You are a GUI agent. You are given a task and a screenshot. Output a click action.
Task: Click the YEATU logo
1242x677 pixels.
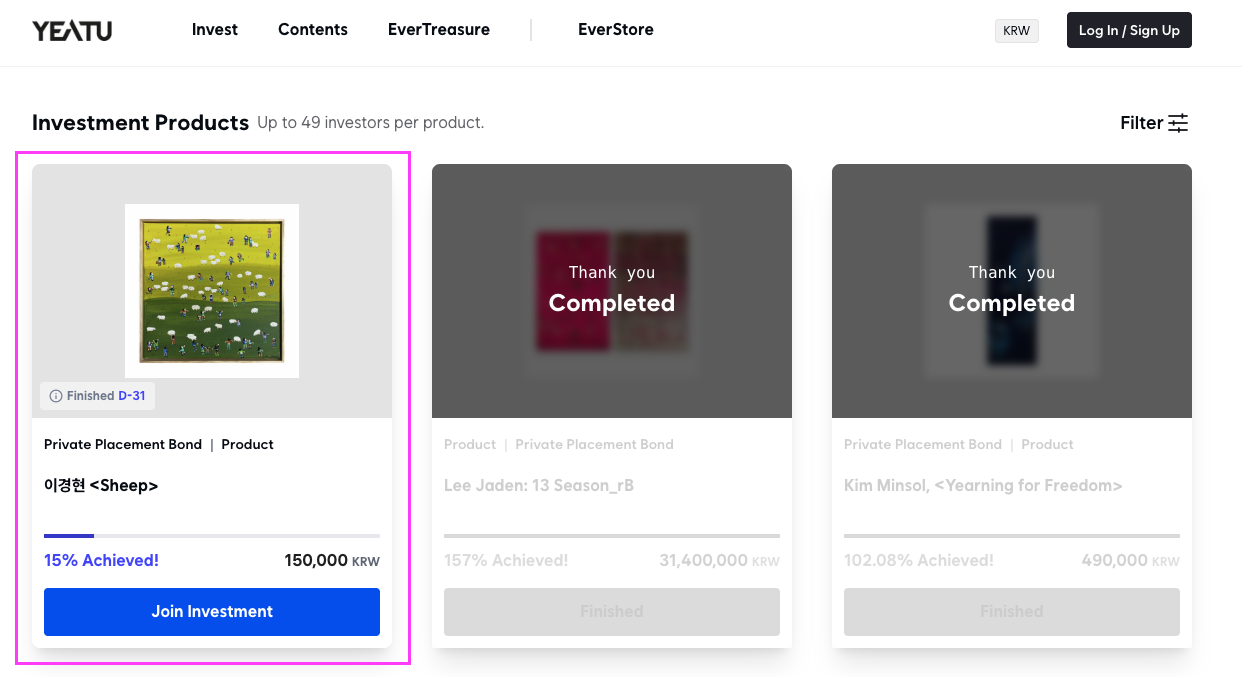click(x=72, y=31)
